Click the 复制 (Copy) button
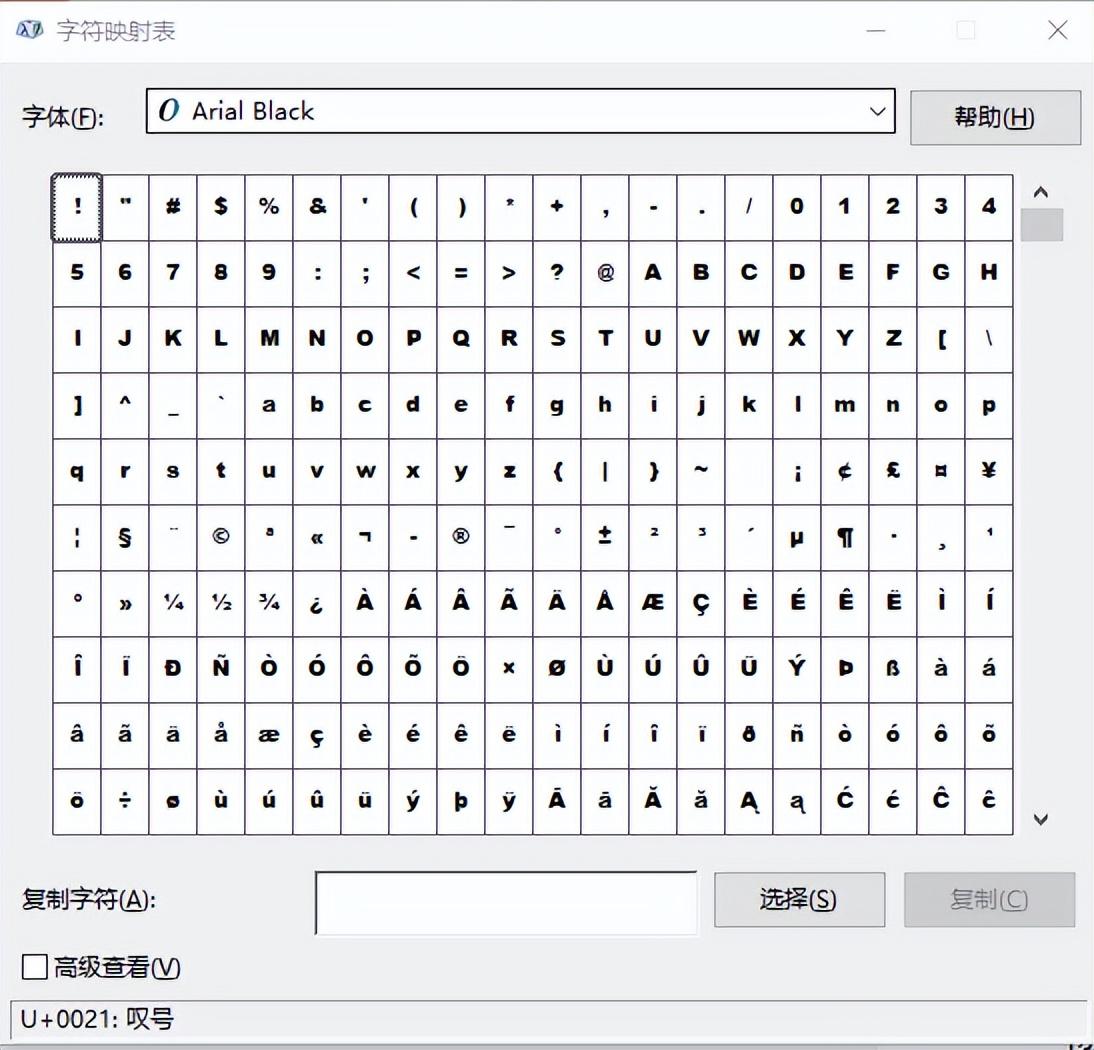Viewport: 1094px width, 1050px height. [989, 899]
